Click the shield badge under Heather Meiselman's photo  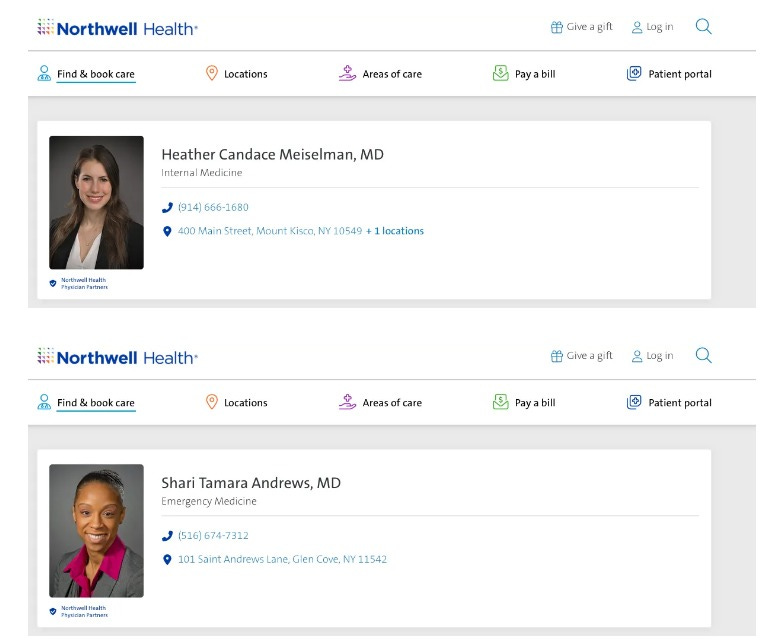[x=53, y=283]
